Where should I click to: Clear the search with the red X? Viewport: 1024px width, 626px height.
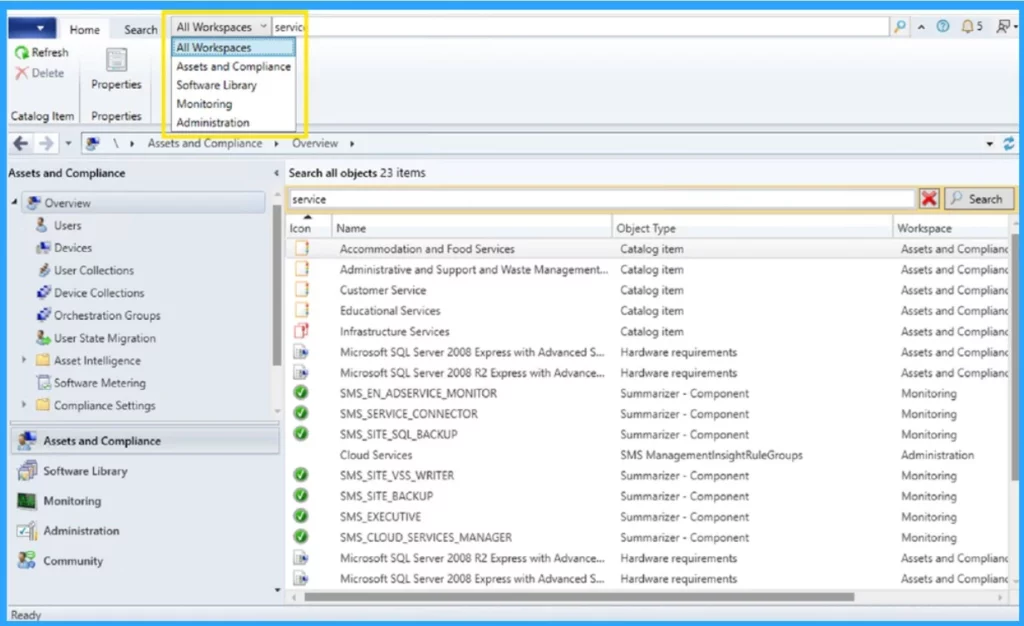pyautogui.click(x=929, y=198)
